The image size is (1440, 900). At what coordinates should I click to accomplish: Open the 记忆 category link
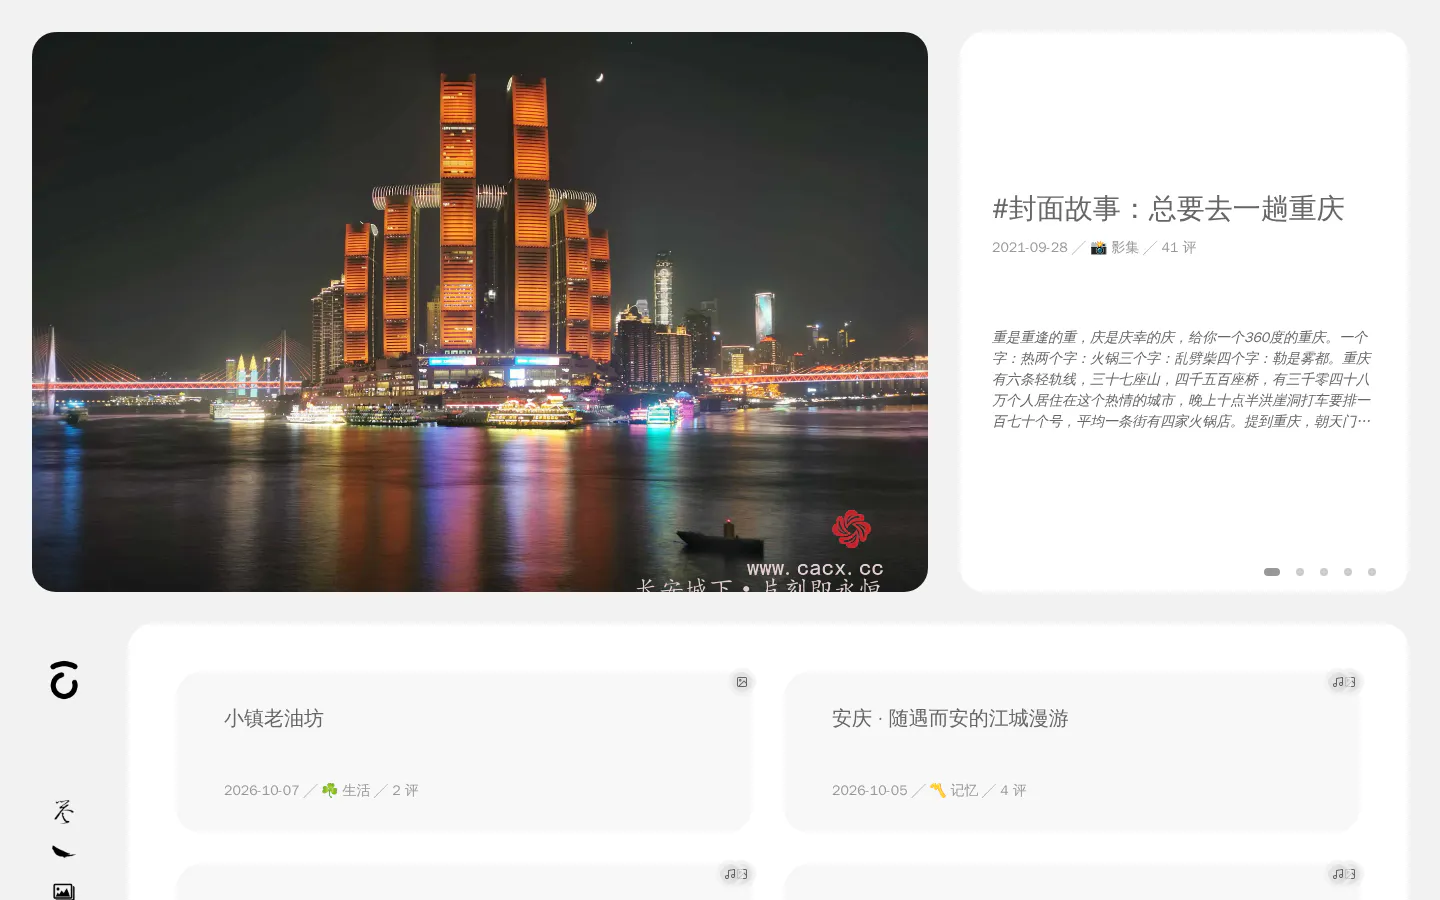click(x=964, y=790)
